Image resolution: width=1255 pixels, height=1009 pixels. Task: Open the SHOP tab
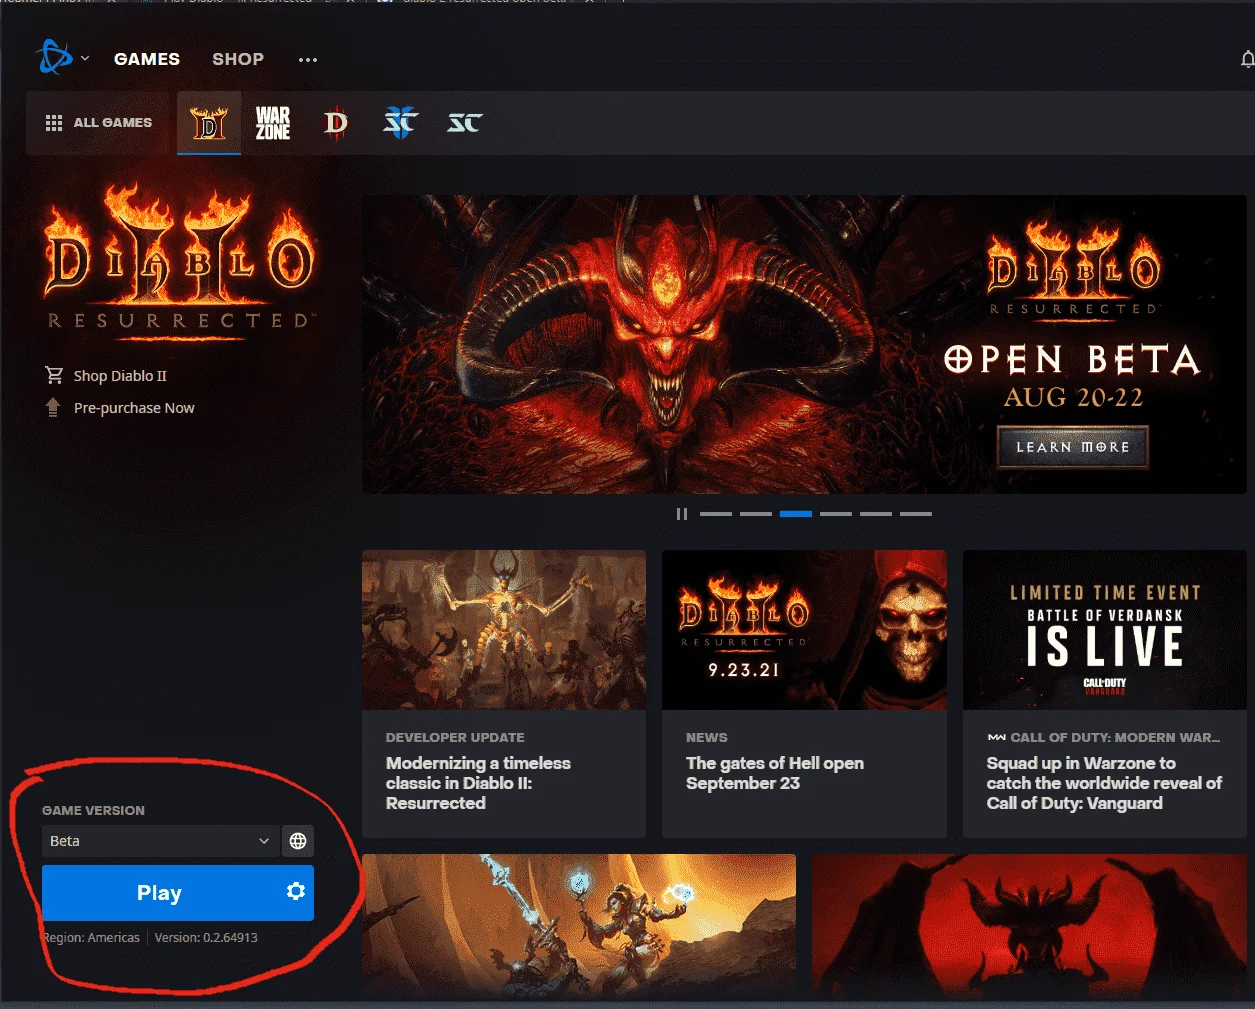pyautogui.click(x=238, y=59)
